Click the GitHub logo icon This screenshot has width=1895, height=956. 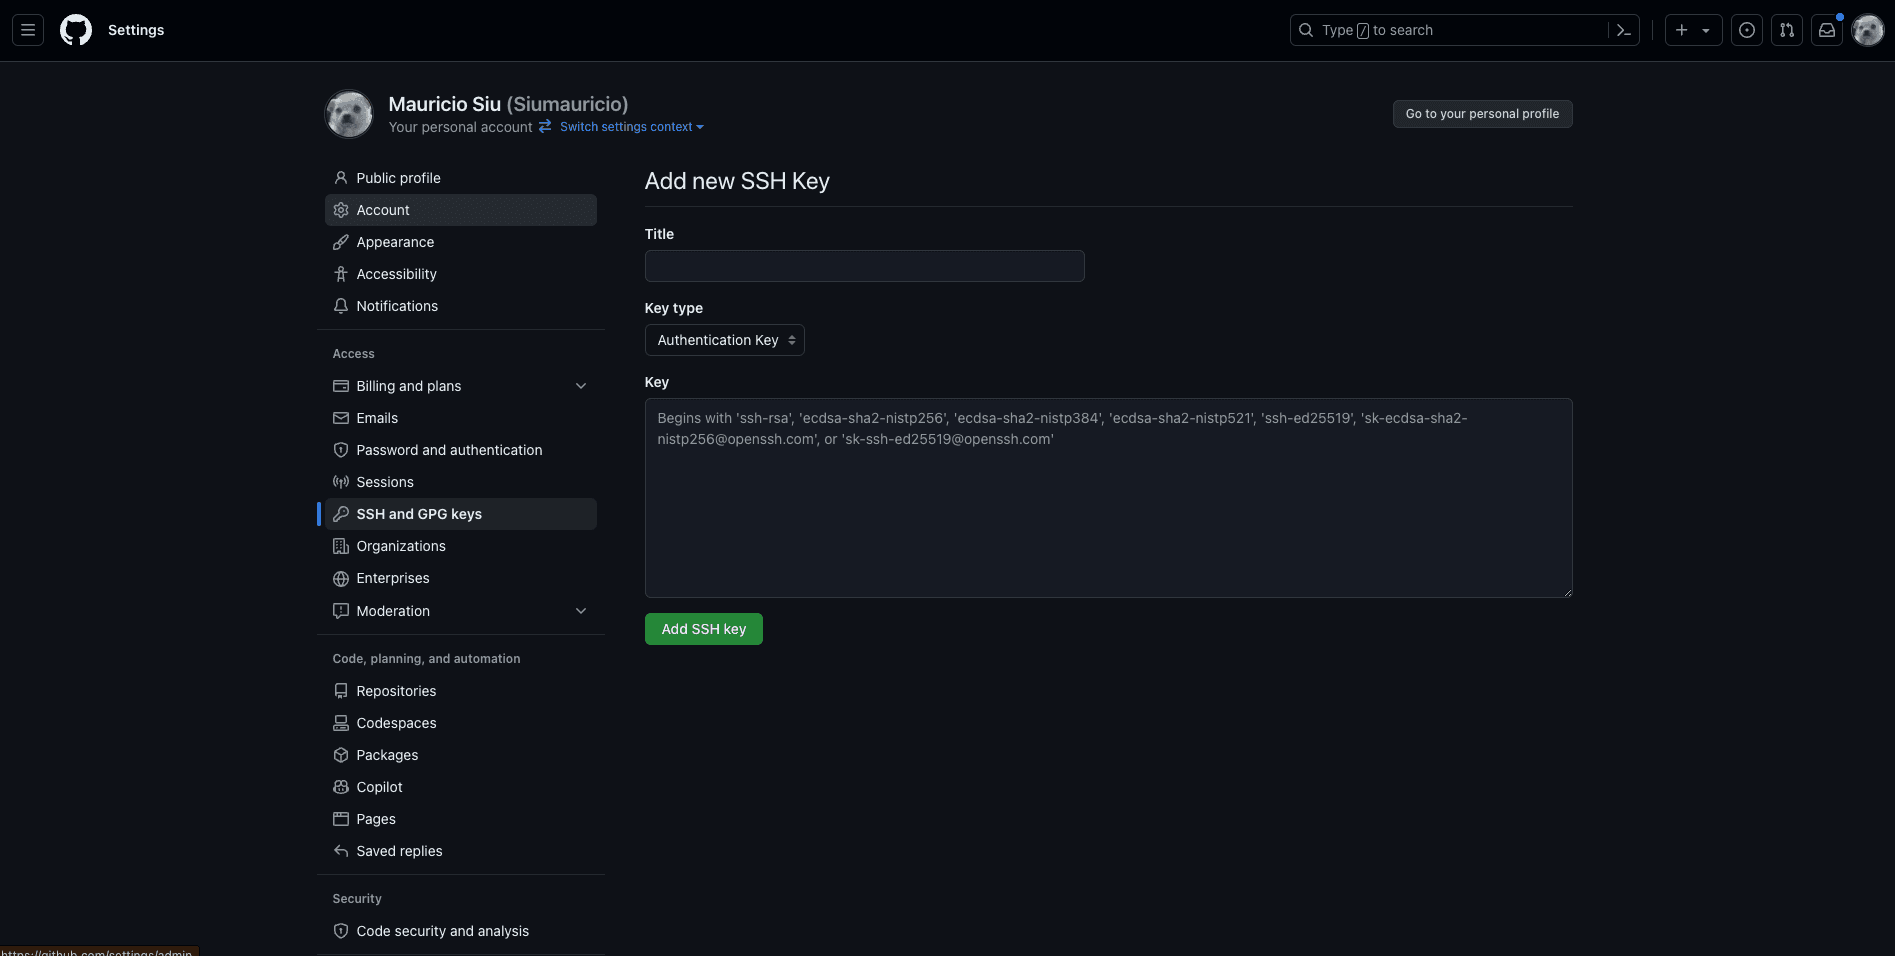click(76, 30)
